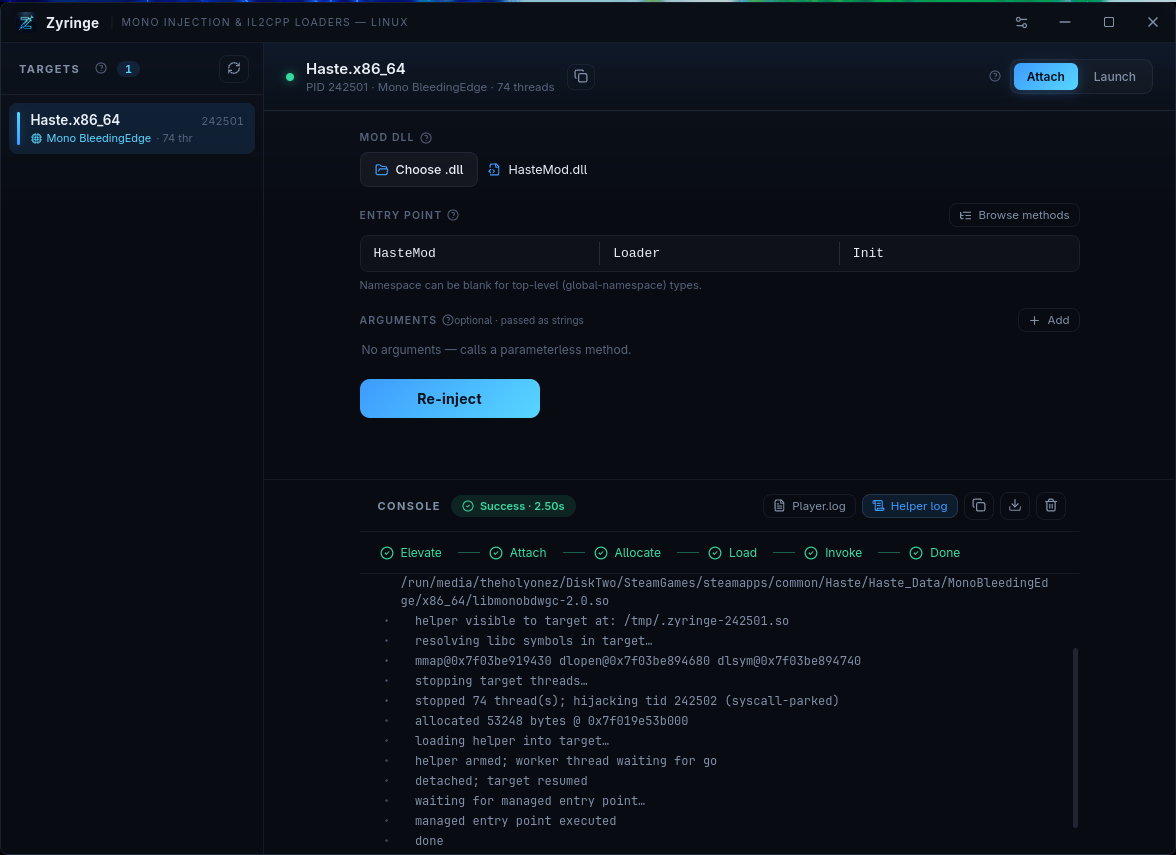This screenshot has height=855, width=1176.
Task: Click the HasteMod.dll file name
Action: click(548, 170)
